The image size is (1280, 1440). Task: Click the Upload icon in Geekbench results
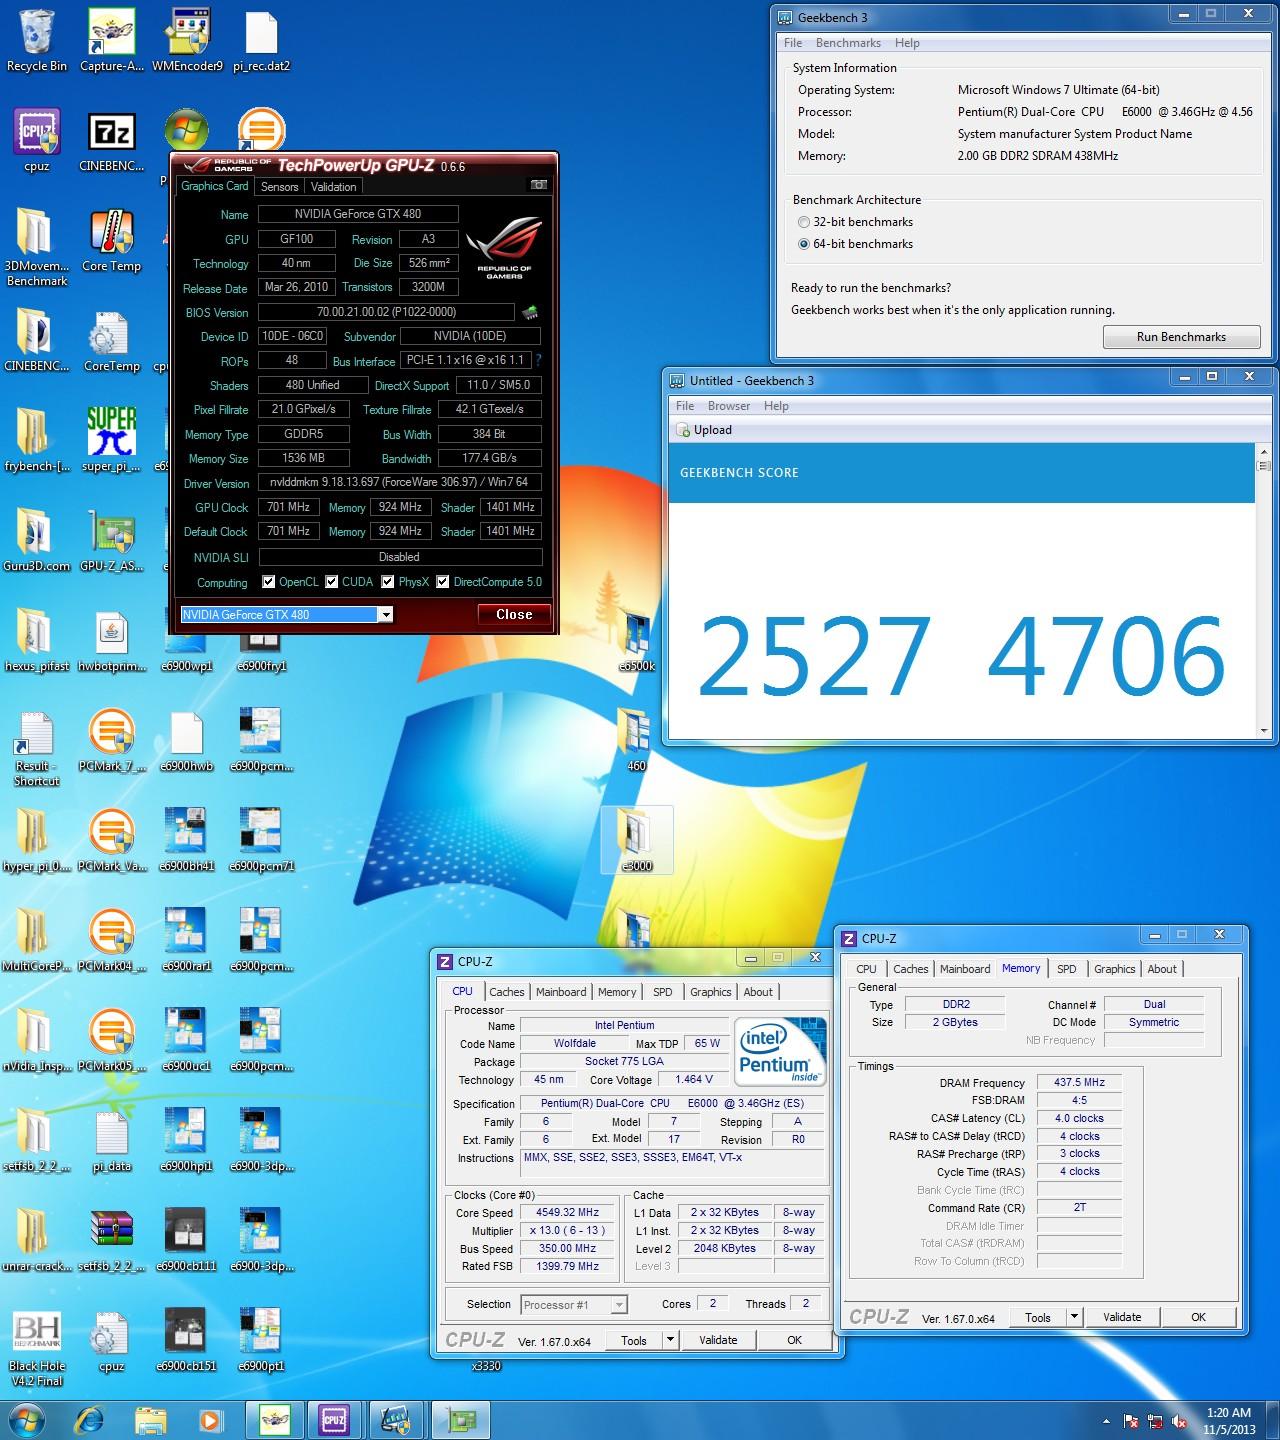click(x=684, y=430)
